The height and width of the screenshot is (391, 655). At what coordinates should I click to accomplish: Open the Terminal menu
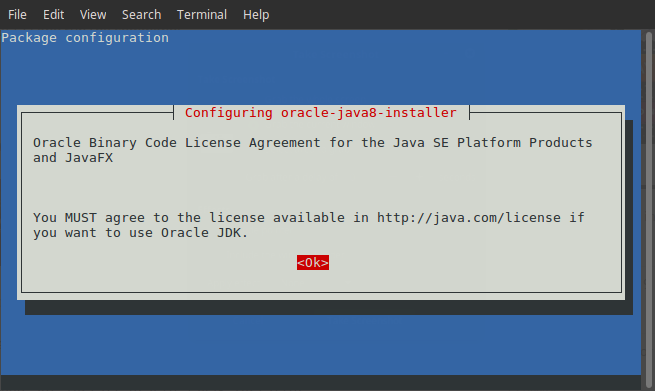pyautogui.click(x=202, y=15)
